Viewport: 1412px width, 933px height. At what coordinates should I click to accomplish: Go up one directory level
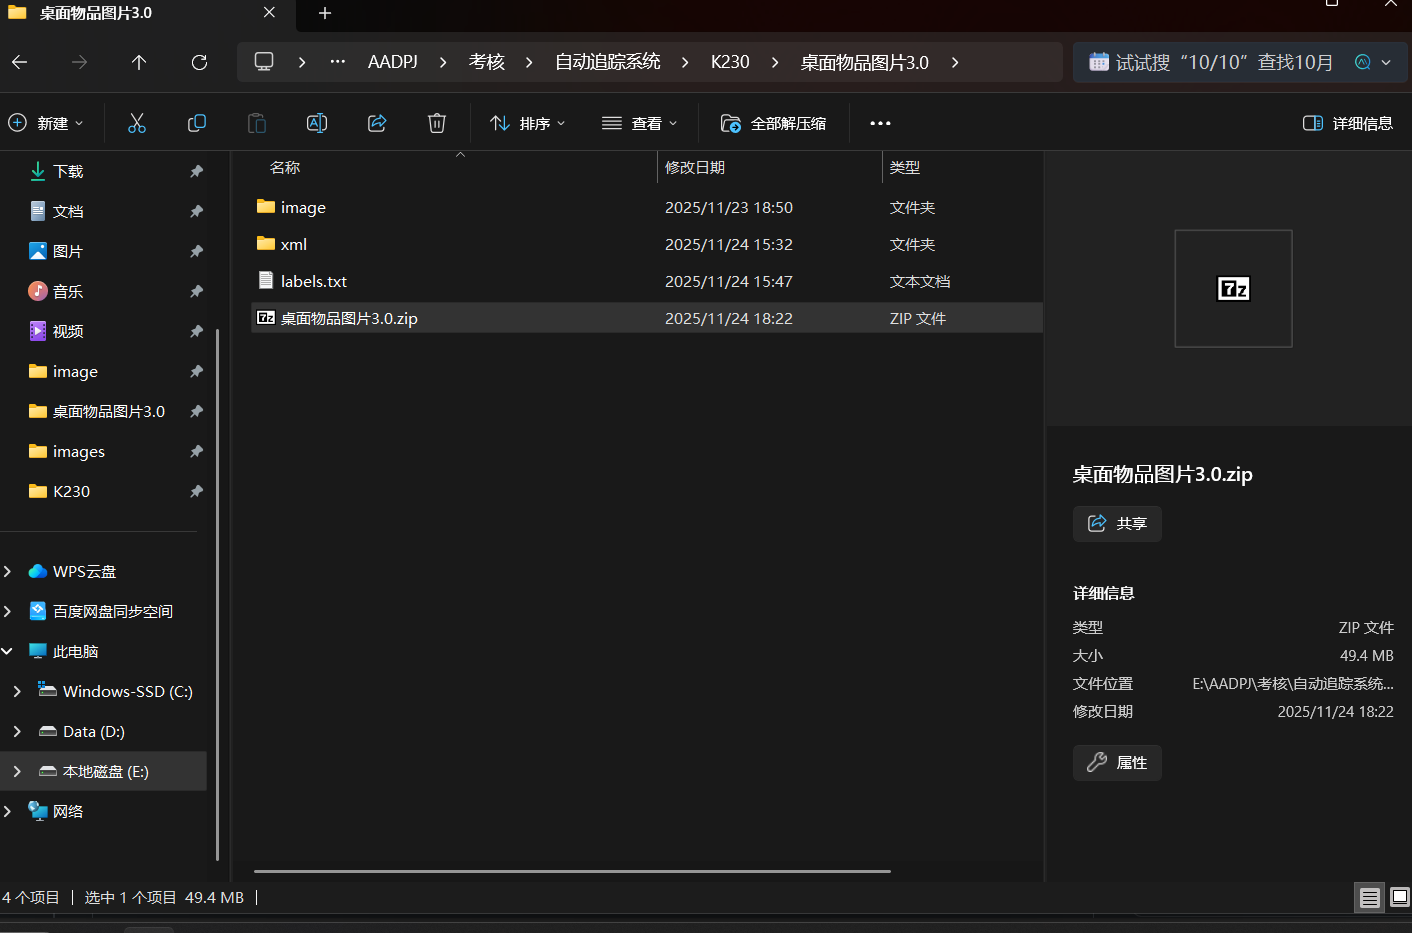point(139,62)
